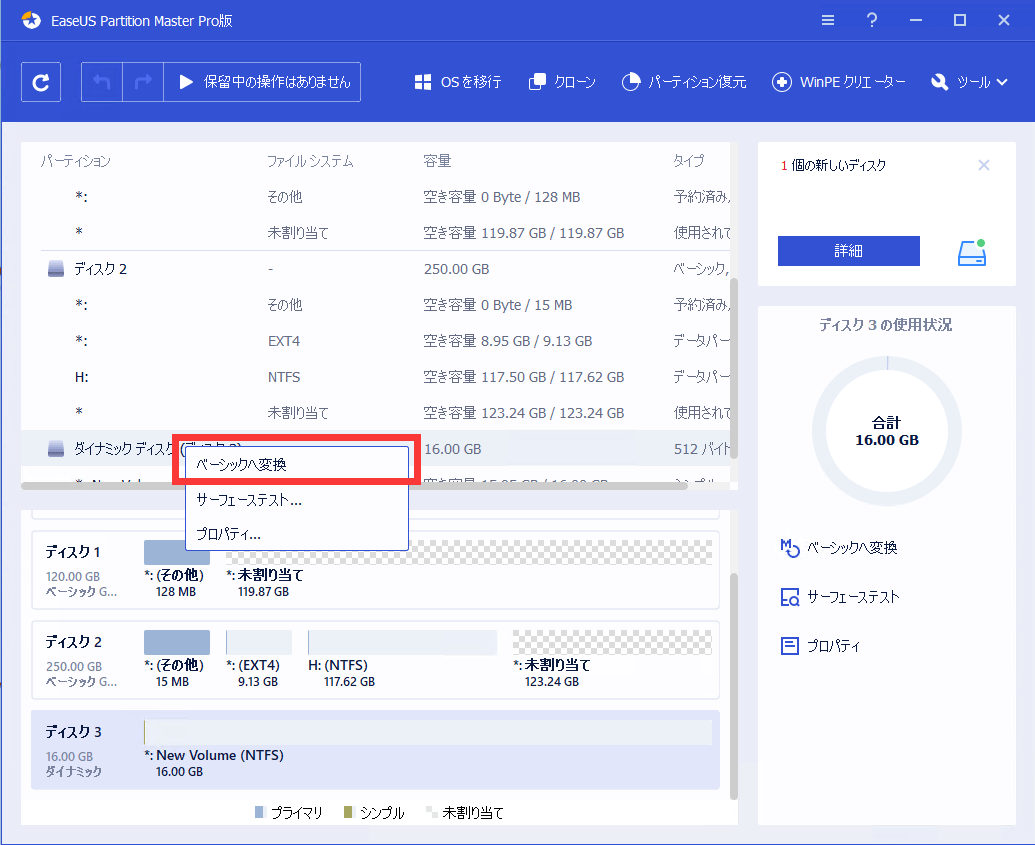Click the 詳細 button
Image resolution: width=1035 pixels, height=845 pixels.
coord(849,251)
